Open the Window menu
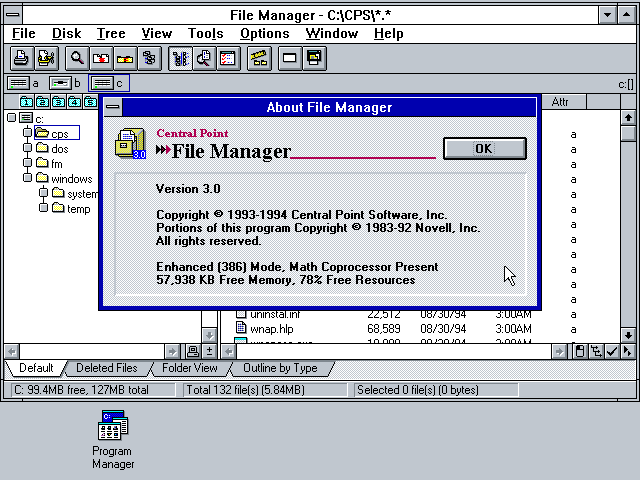Viewport: 640px width, 480px height. pyautogui.click(x=332, y=33)
